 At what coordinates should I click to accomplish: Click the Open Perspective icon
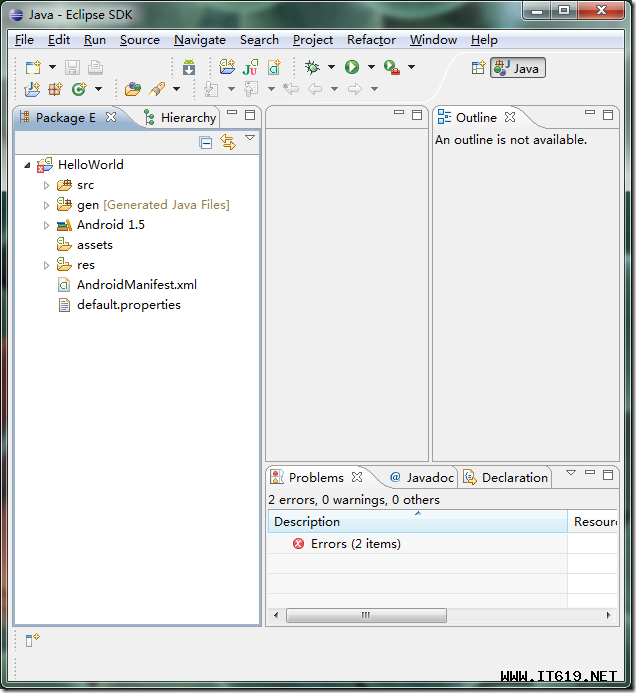click(478, 67)
